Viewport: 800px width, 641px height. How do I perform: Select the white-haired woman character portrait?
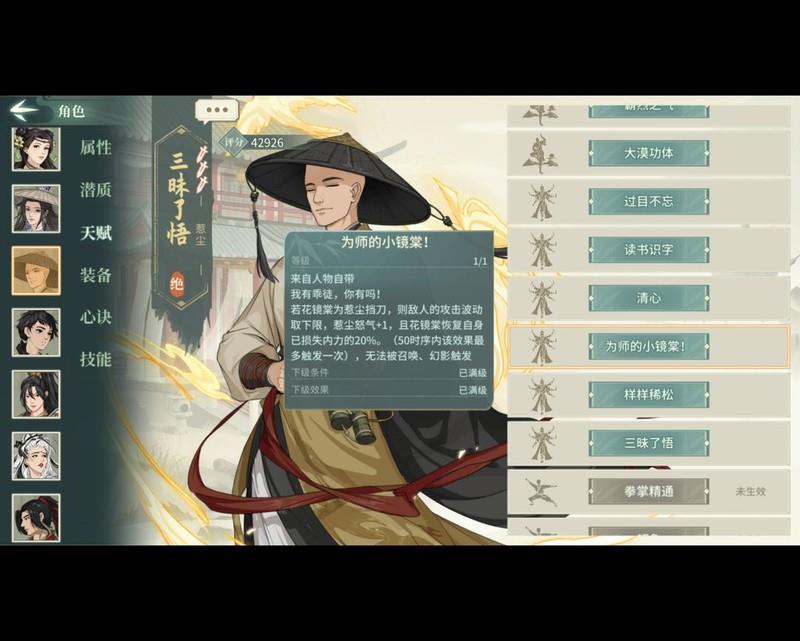36,456
